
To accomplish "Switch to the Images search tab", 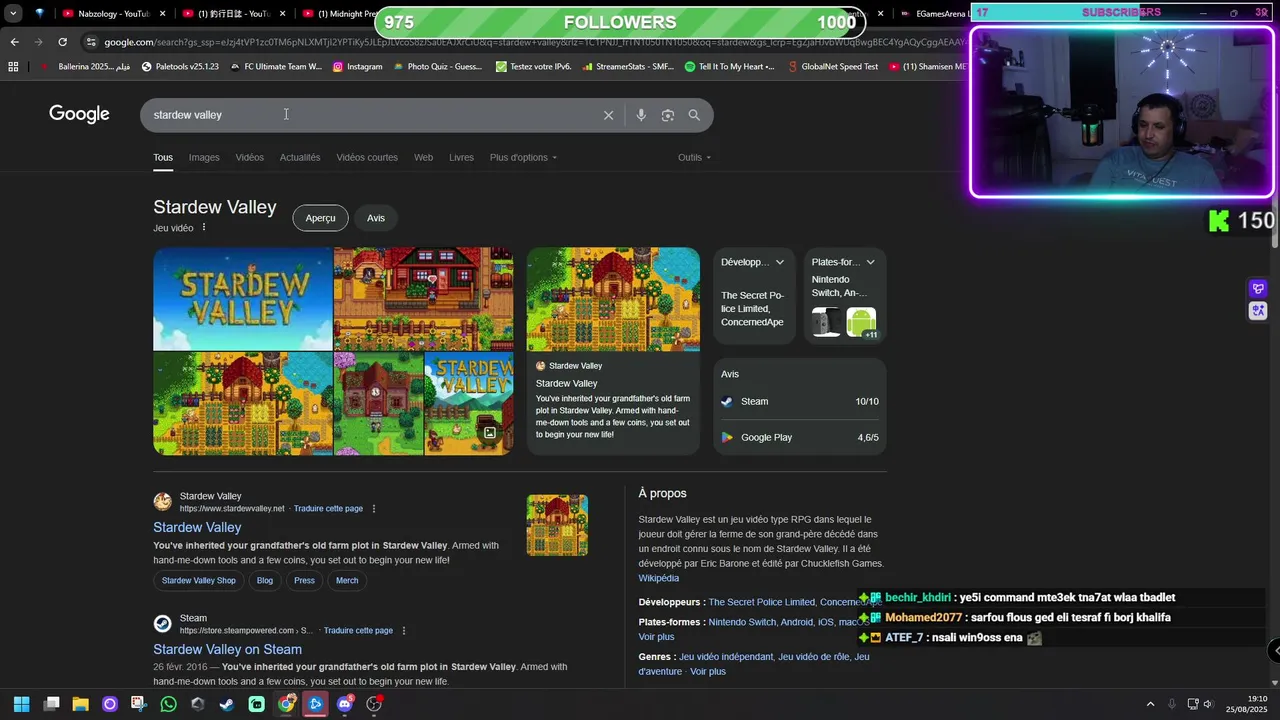I will [204, 157].
